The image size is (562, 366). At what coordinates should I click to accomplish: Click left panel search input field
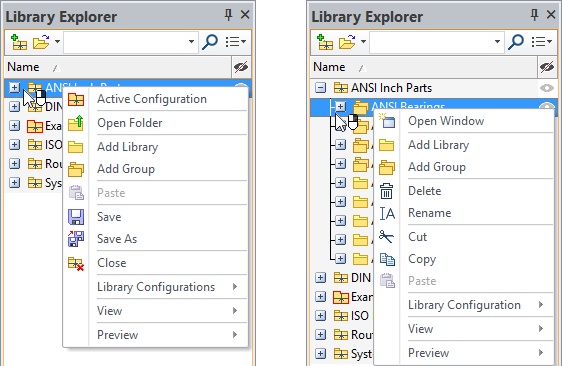click(125, 42)
